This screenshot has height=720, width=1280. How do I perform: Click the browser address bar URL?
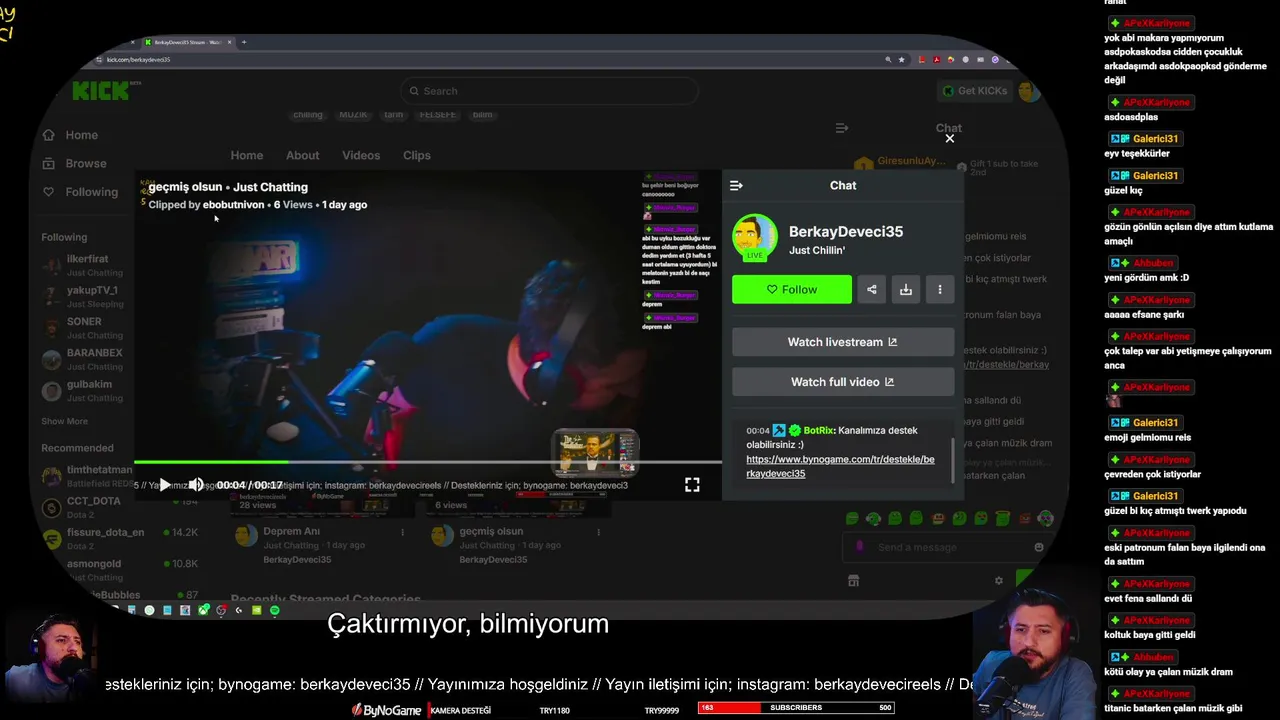pyautogui.click(x=138, y=60)
